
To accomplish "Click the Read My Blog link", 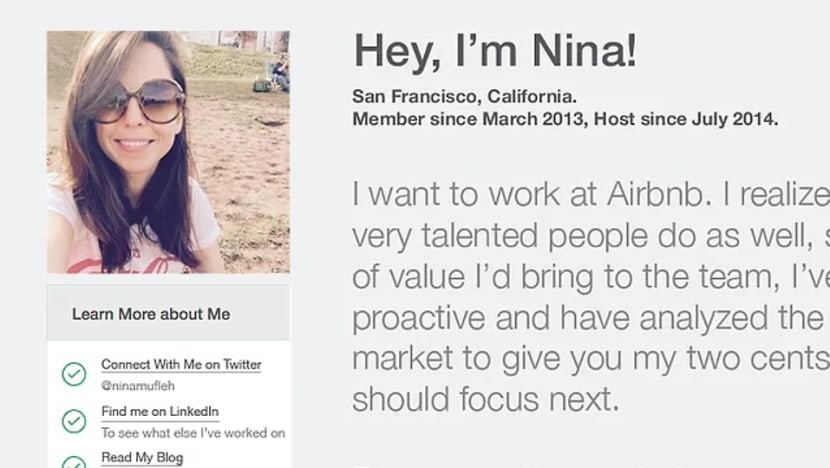I will [142, 458].
